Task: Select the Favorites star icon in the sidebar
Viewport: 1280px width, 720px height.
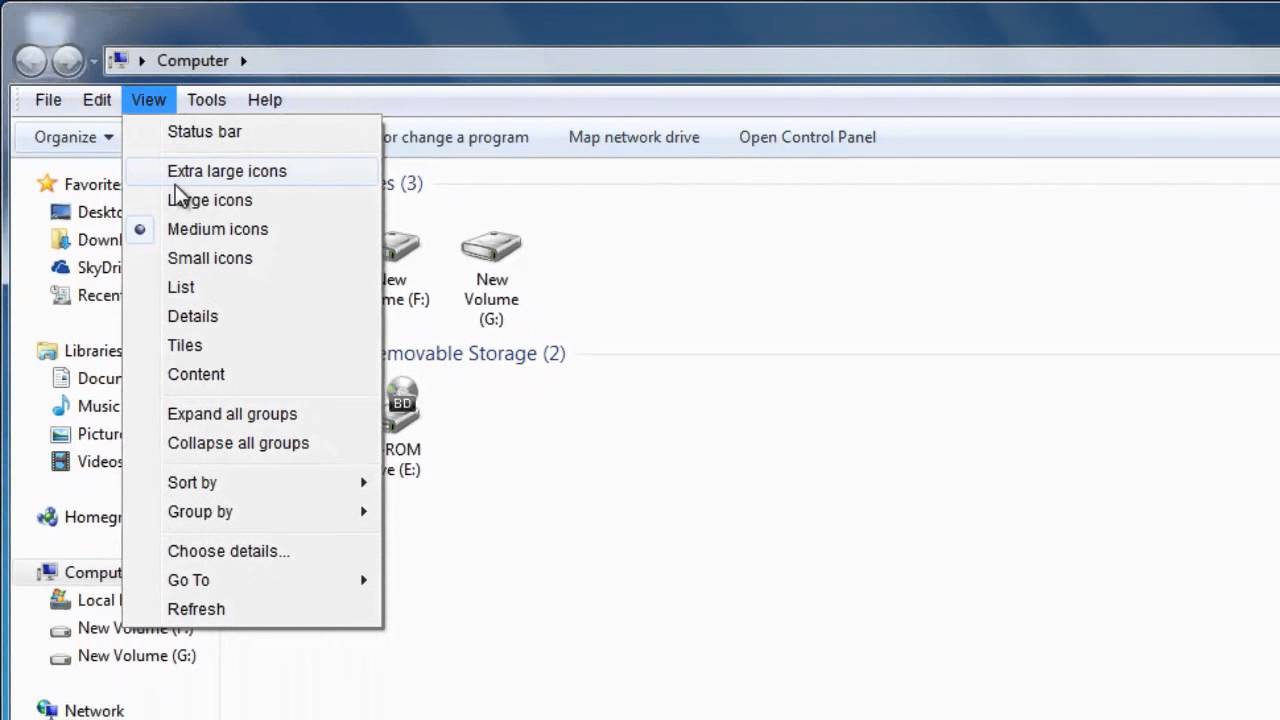Action: point(47,184)
